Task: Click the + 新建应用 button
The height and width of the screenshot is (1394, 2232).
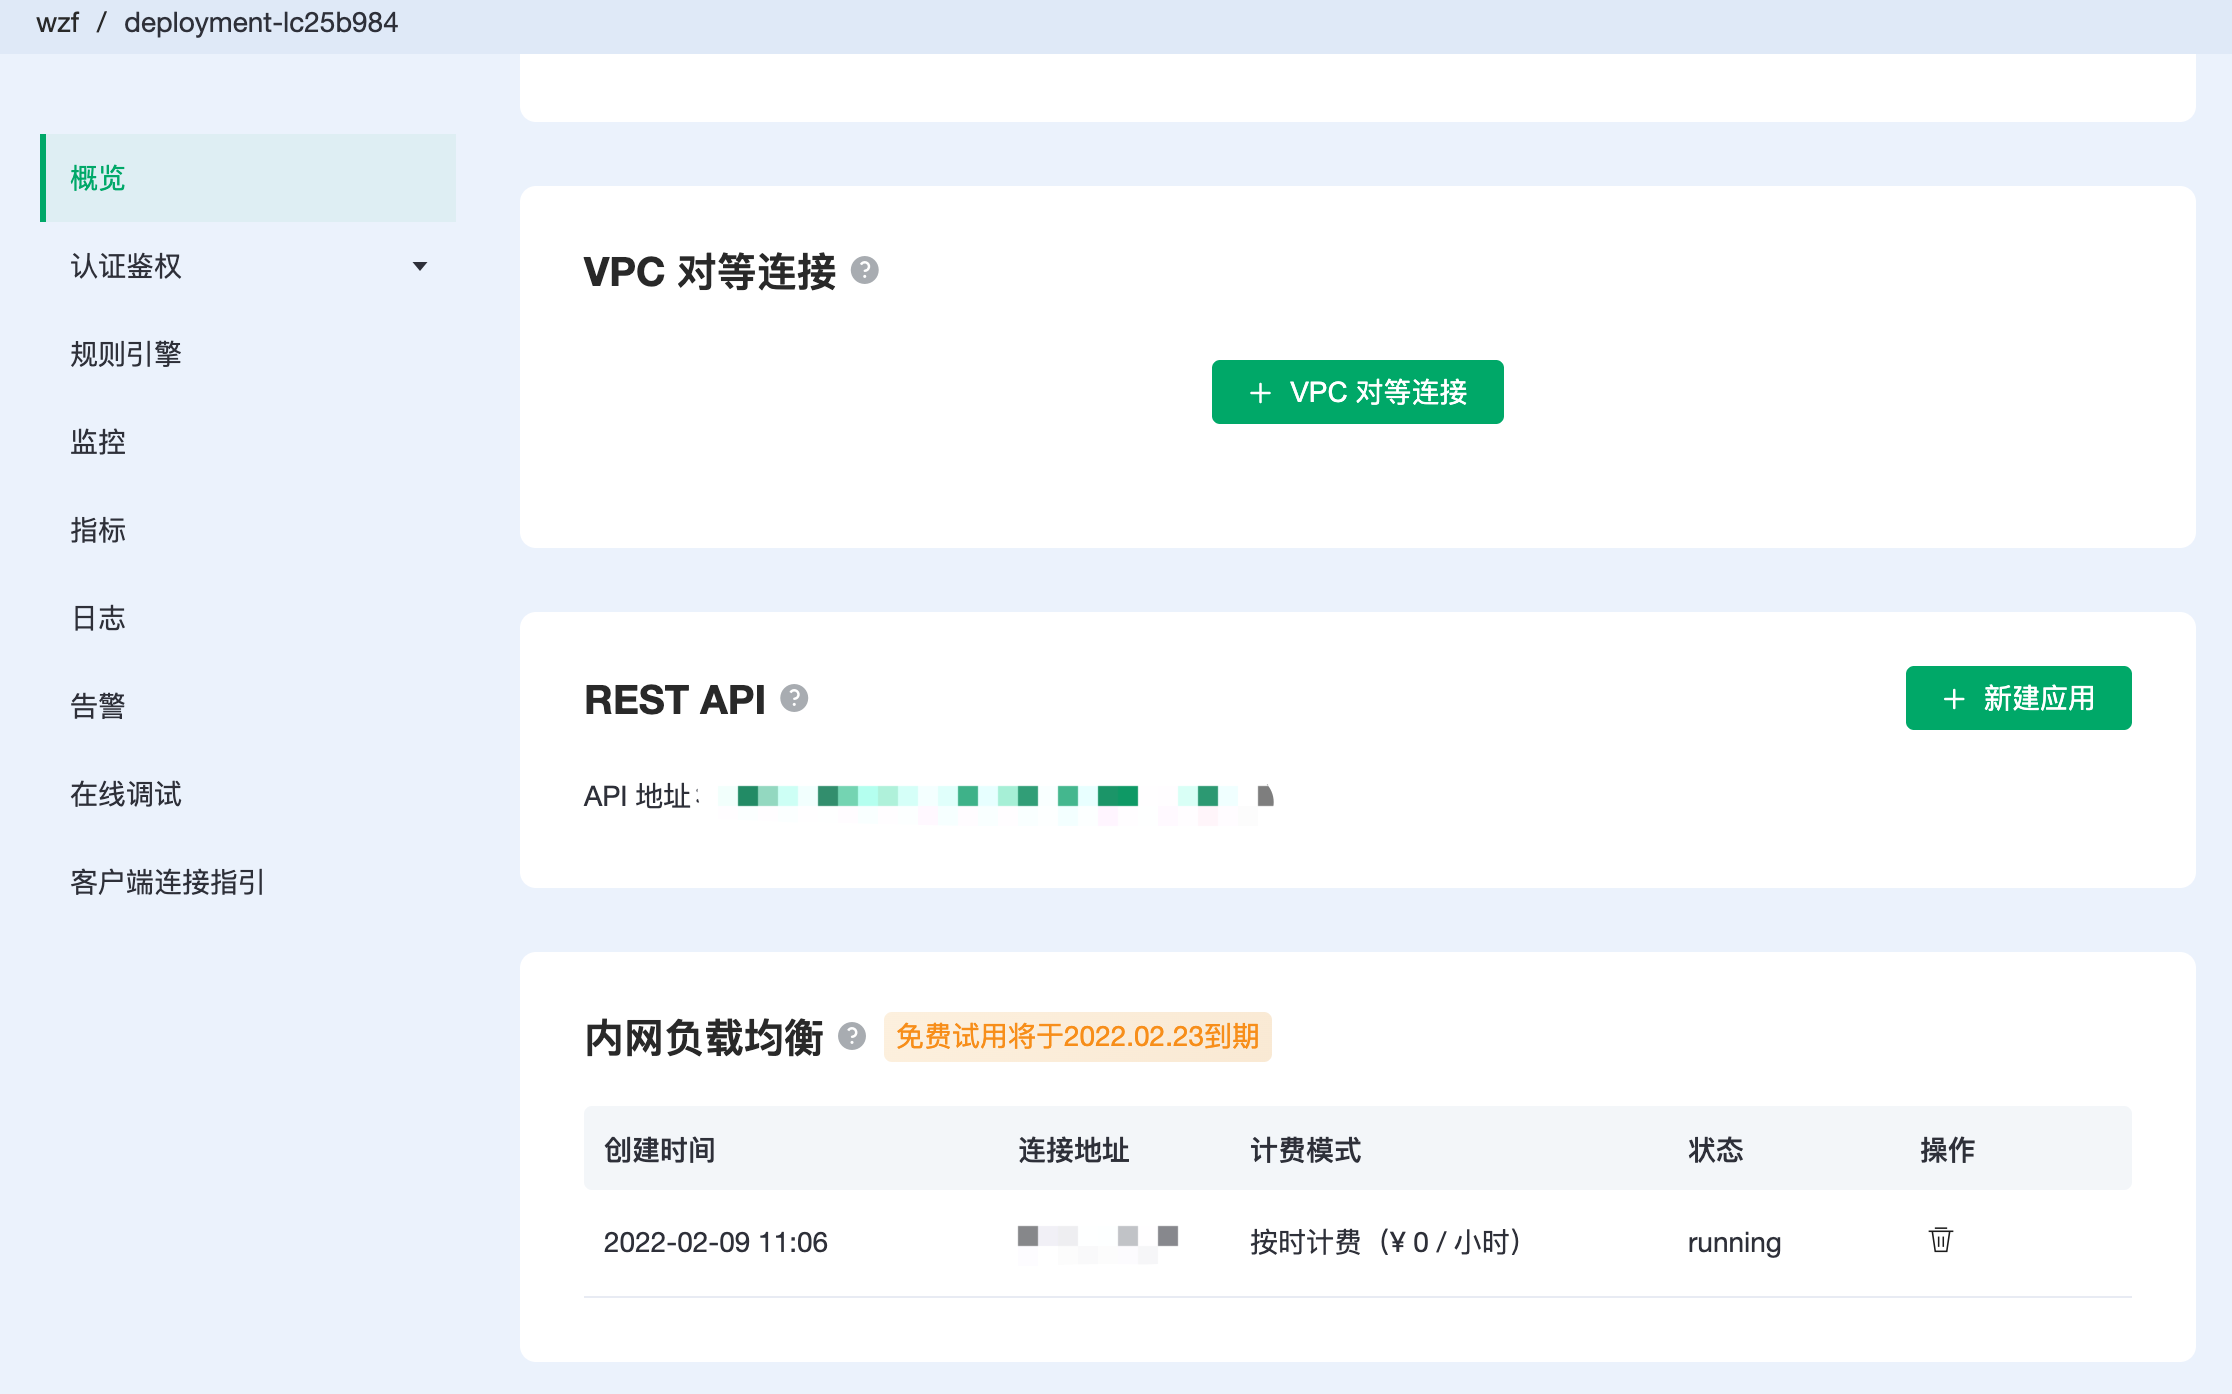Action: 2018,698
